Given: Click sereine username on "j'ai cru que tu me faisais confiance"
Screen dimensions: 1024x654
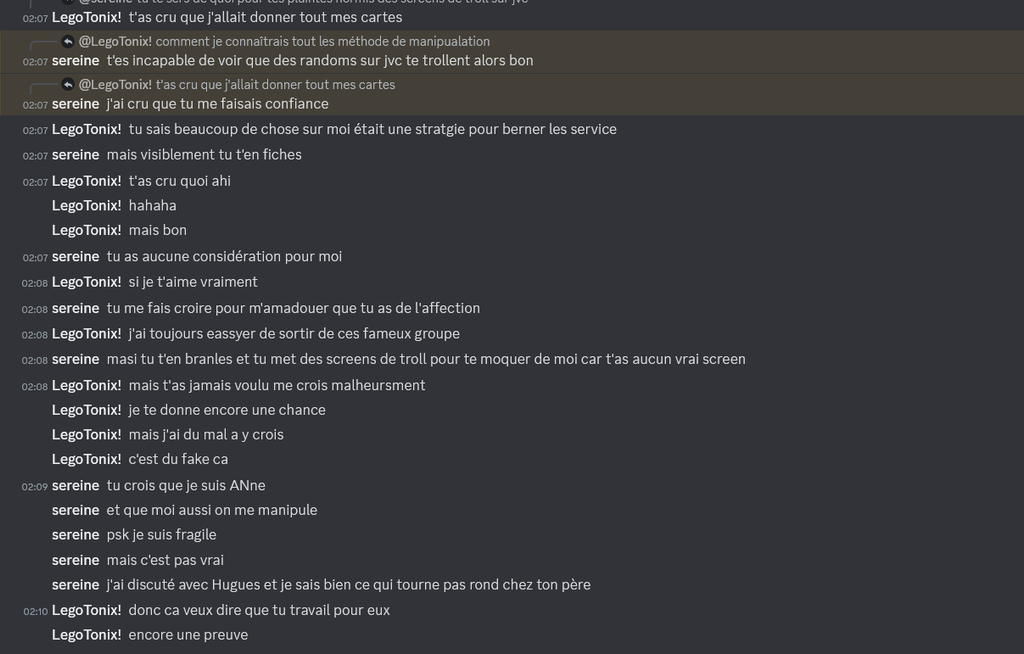Looking at the screenshot, I should point(75,104).
